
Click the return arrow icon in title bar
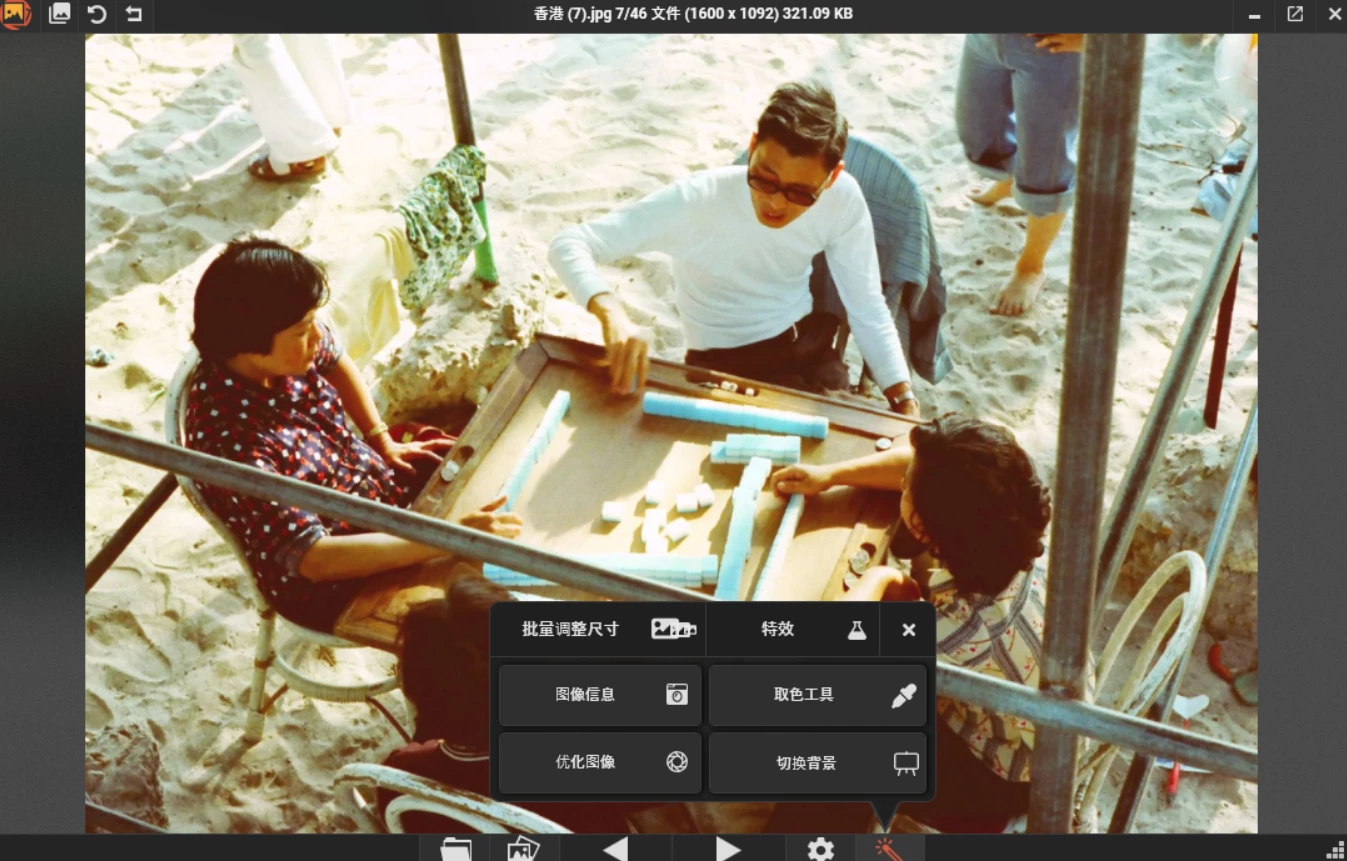(x=133, y=14)
